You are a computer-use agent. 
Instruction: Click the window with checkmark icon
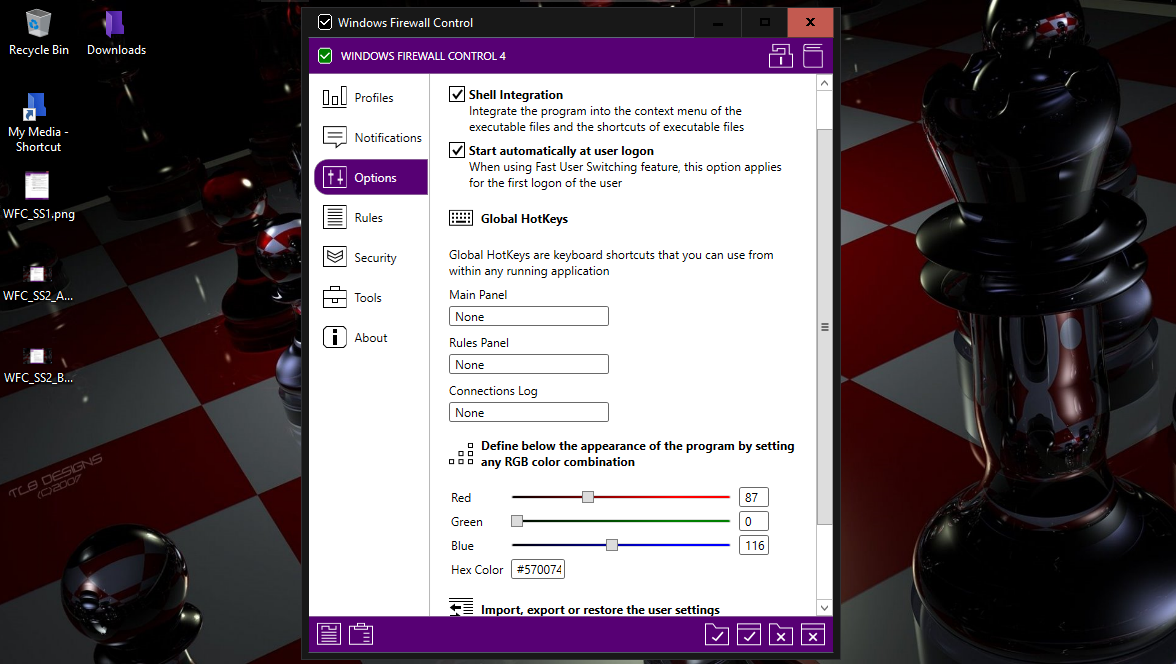(749, 634)
